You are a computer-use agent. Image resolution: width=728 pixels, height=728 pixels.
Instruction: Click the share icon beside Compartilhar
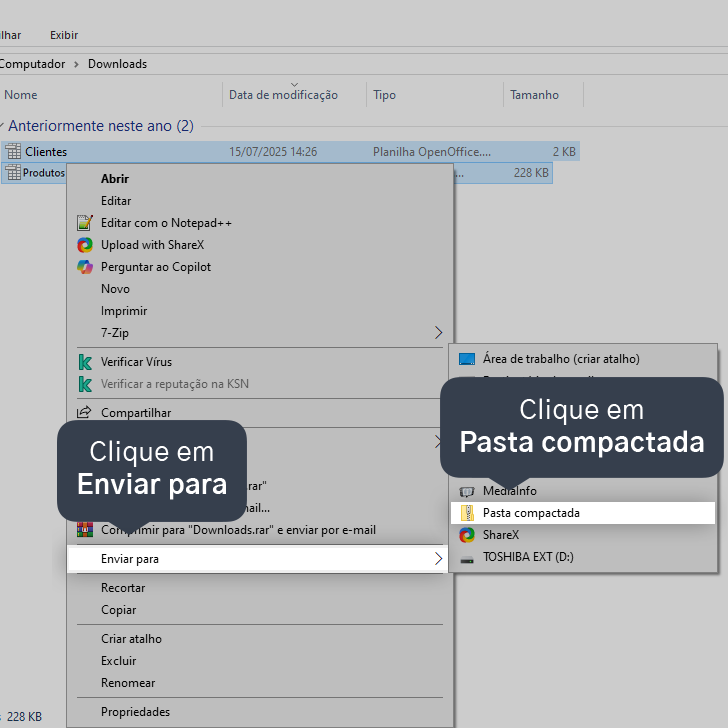[x=84, y=412]
